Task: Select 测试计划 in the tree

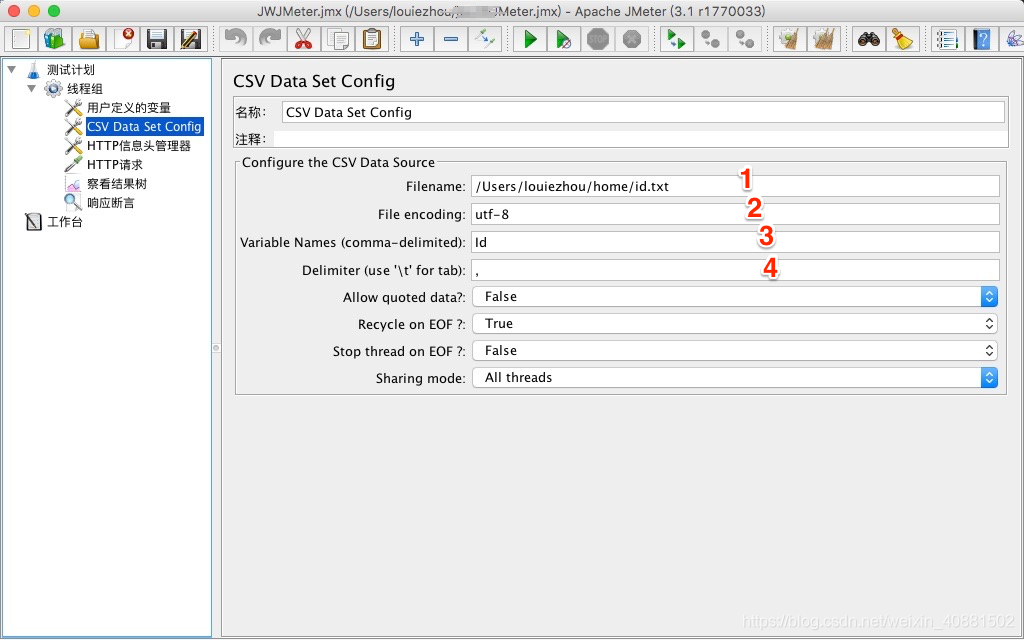Action: [71, 70]
